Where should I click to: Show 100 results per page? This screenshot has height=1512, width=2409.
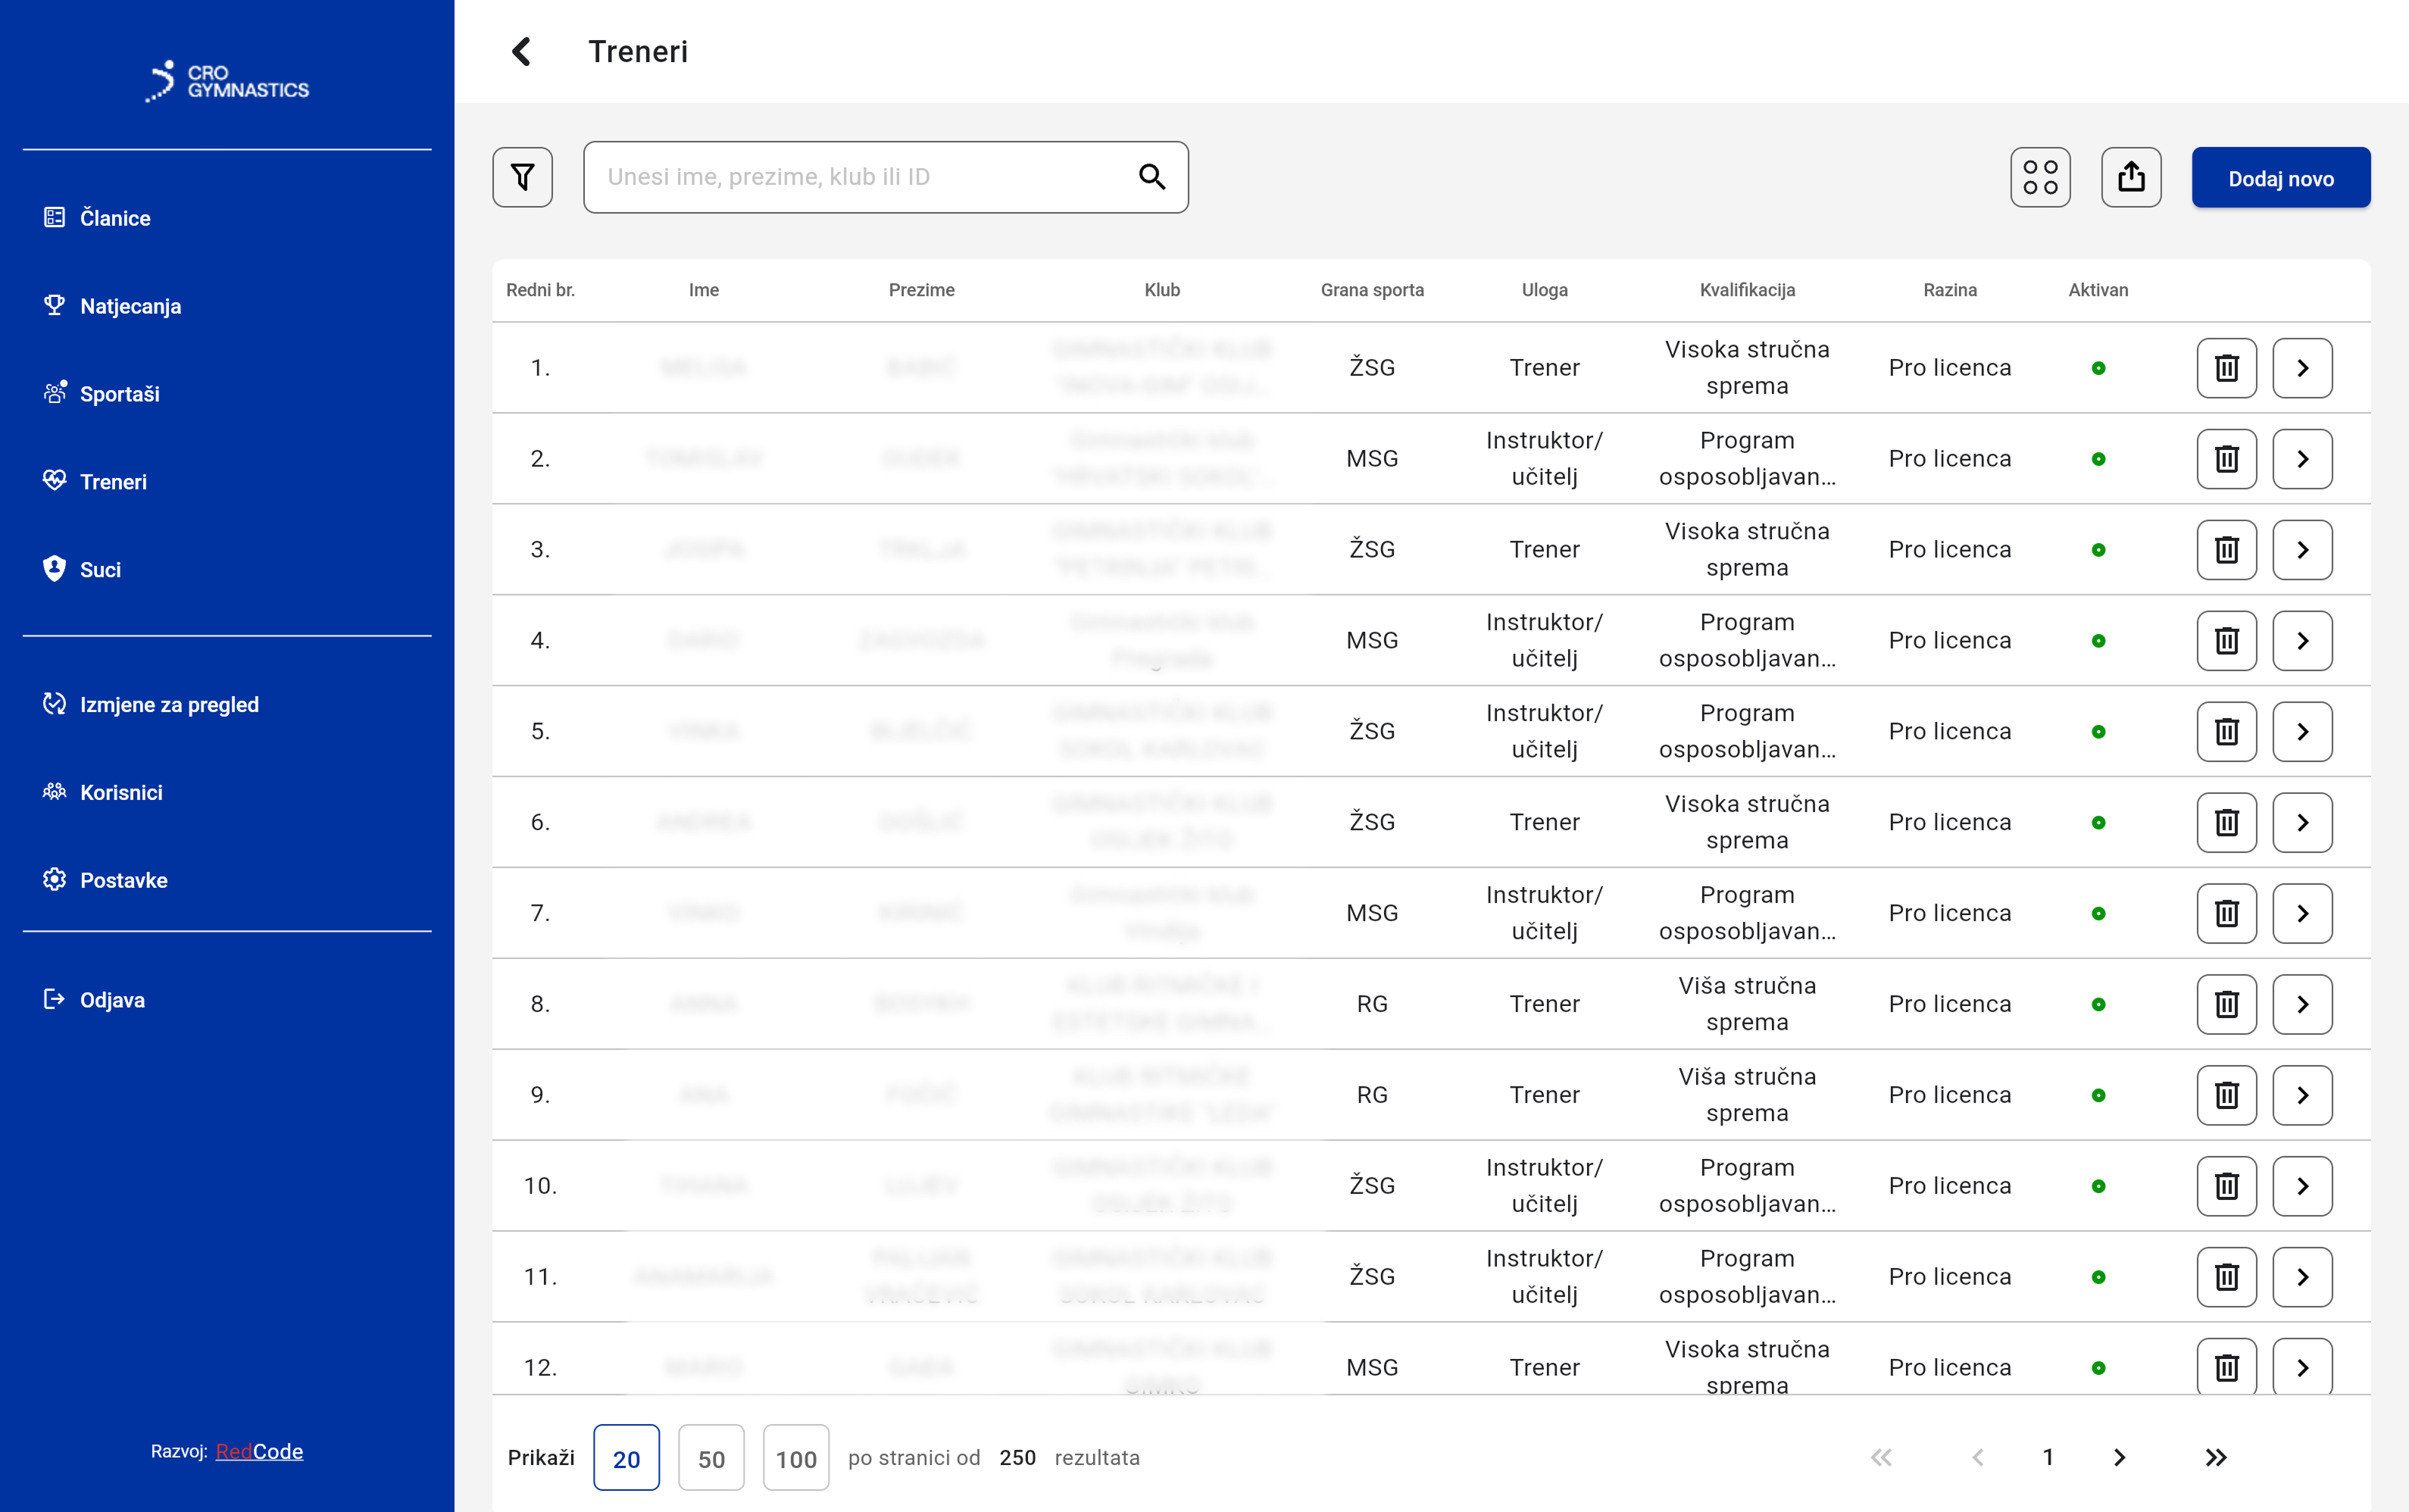pyautogui.click(x=796, y=1458)
